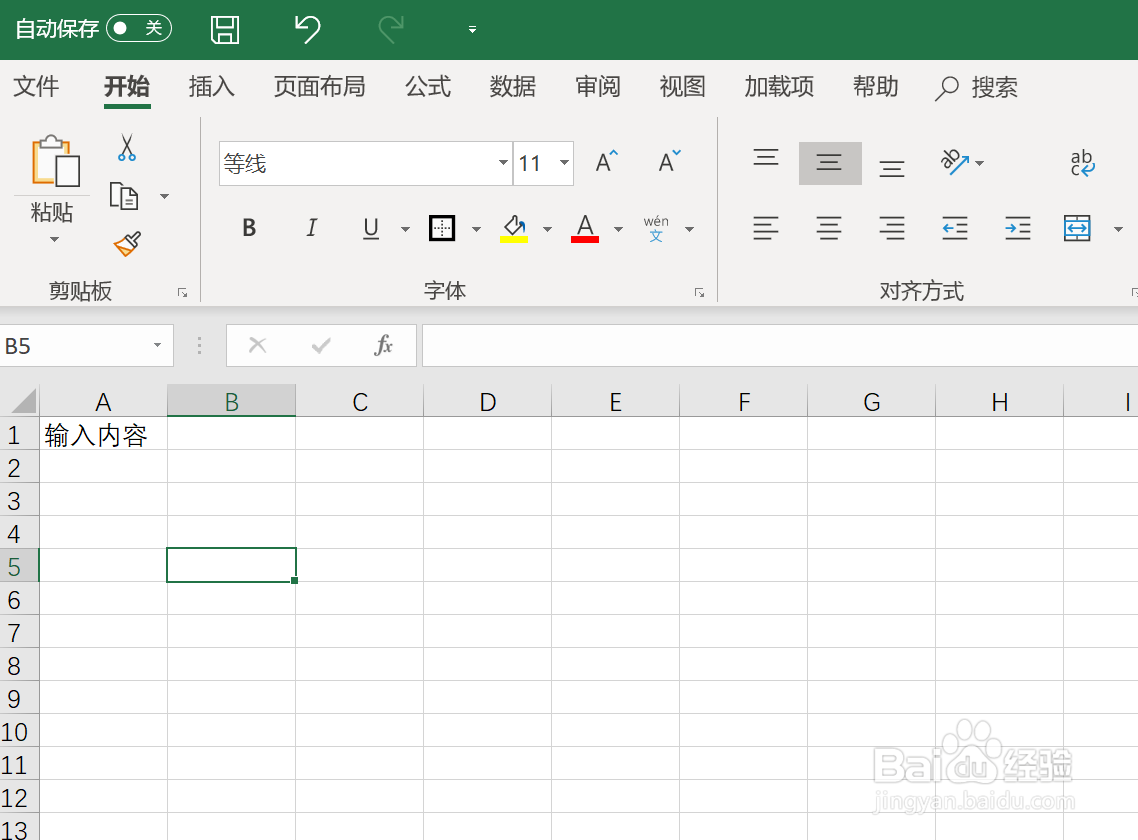Open the 帮助 tab

click(875, 86)
